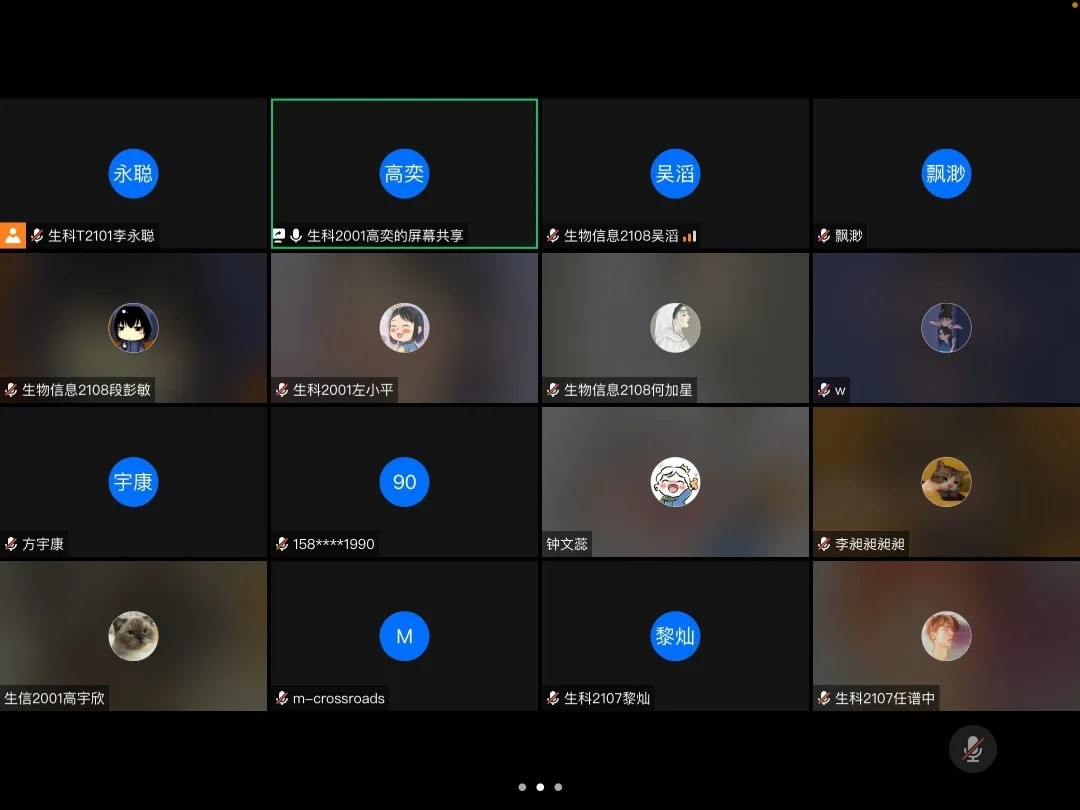This screenshot has width=1080, height=810.
Task: Click the muted mic icon beside 方宇康
Action: pos(11,544)
